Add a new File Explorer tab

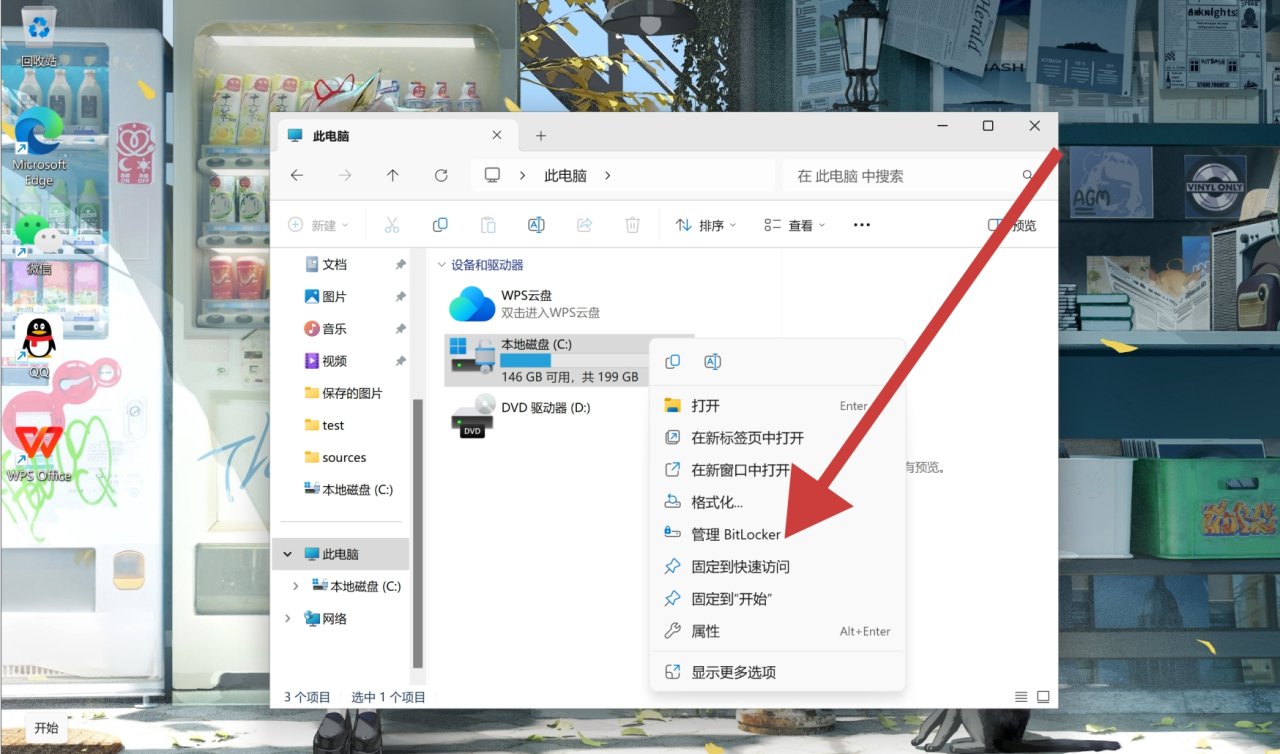(x=541, y=135)
